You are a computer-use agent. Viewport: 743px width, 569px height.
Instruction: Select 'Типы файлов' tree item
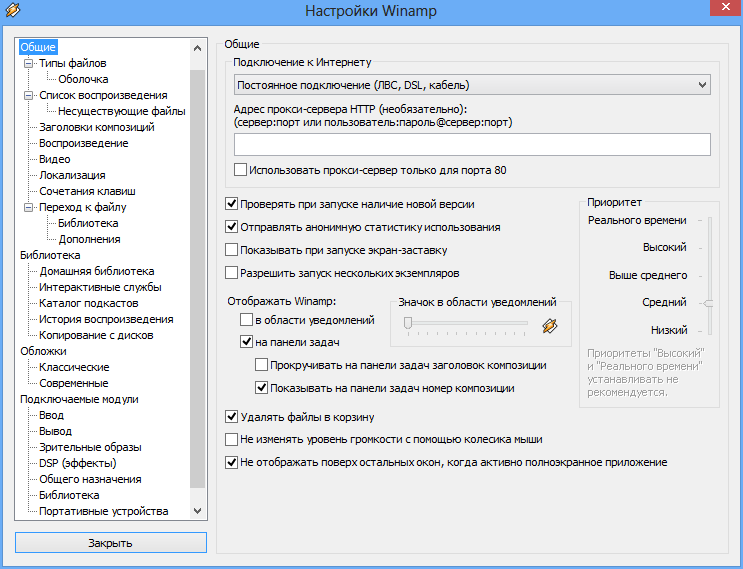tap(72, 63)
